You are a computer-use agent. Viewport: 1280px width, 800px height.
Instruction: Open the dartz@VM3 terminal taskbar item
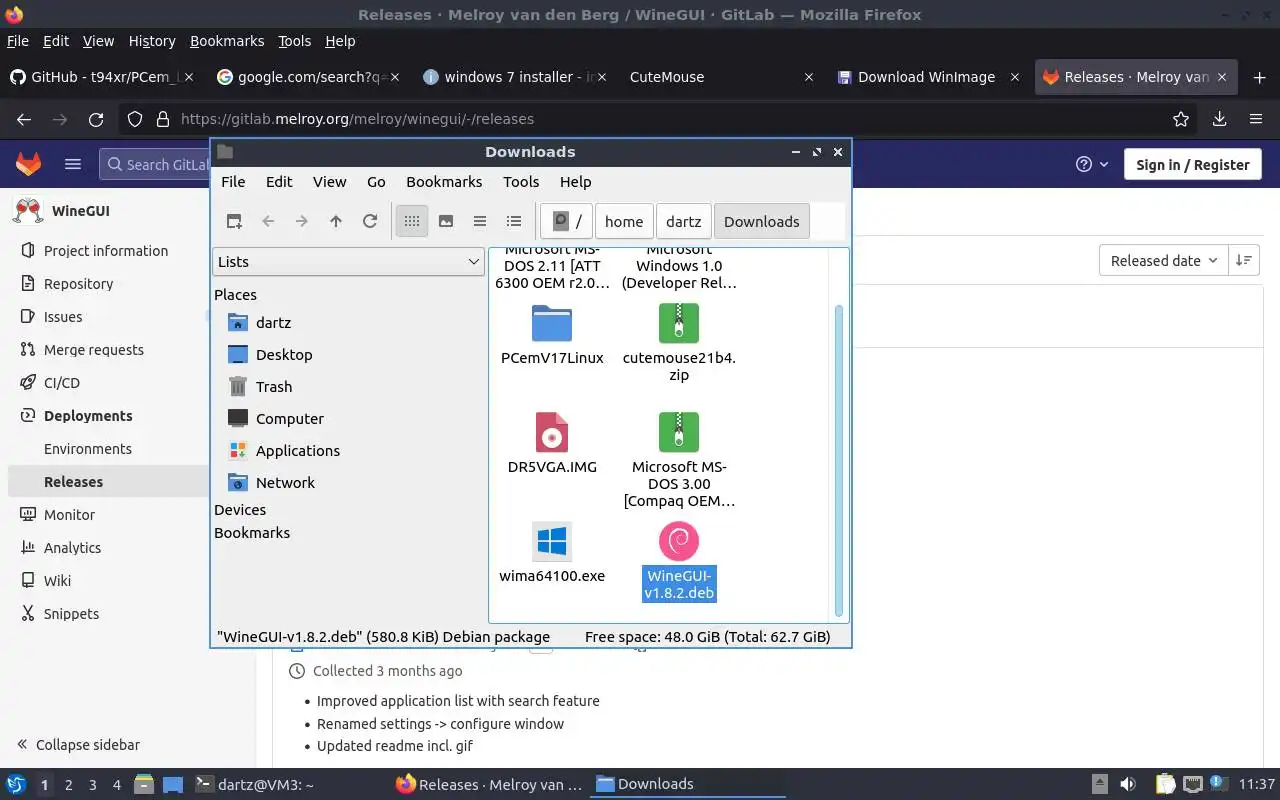coord(254,785)
